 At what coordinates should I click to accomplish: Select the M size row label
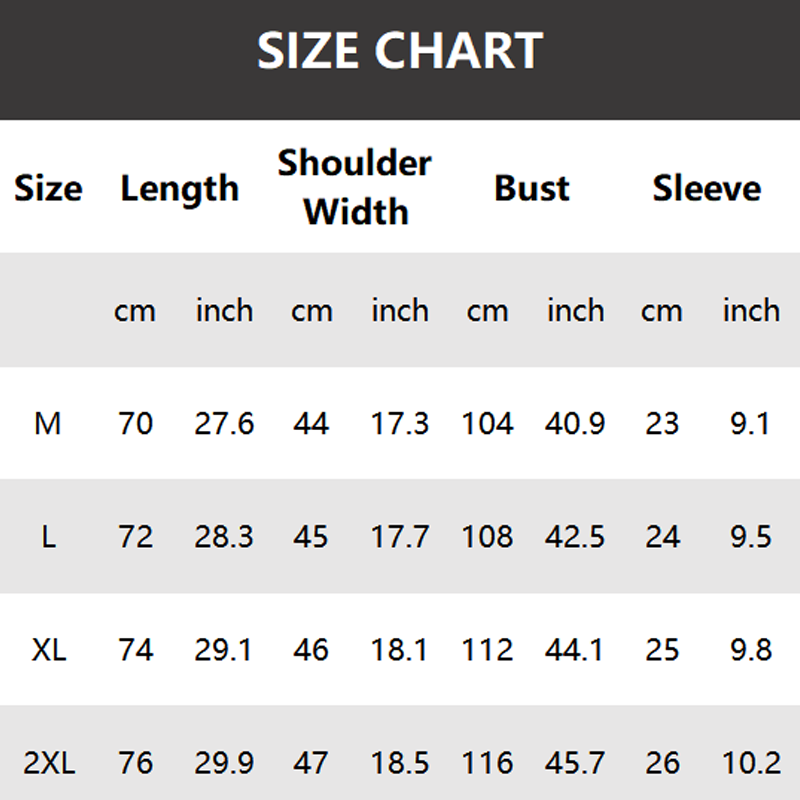(x=48, y=424)
